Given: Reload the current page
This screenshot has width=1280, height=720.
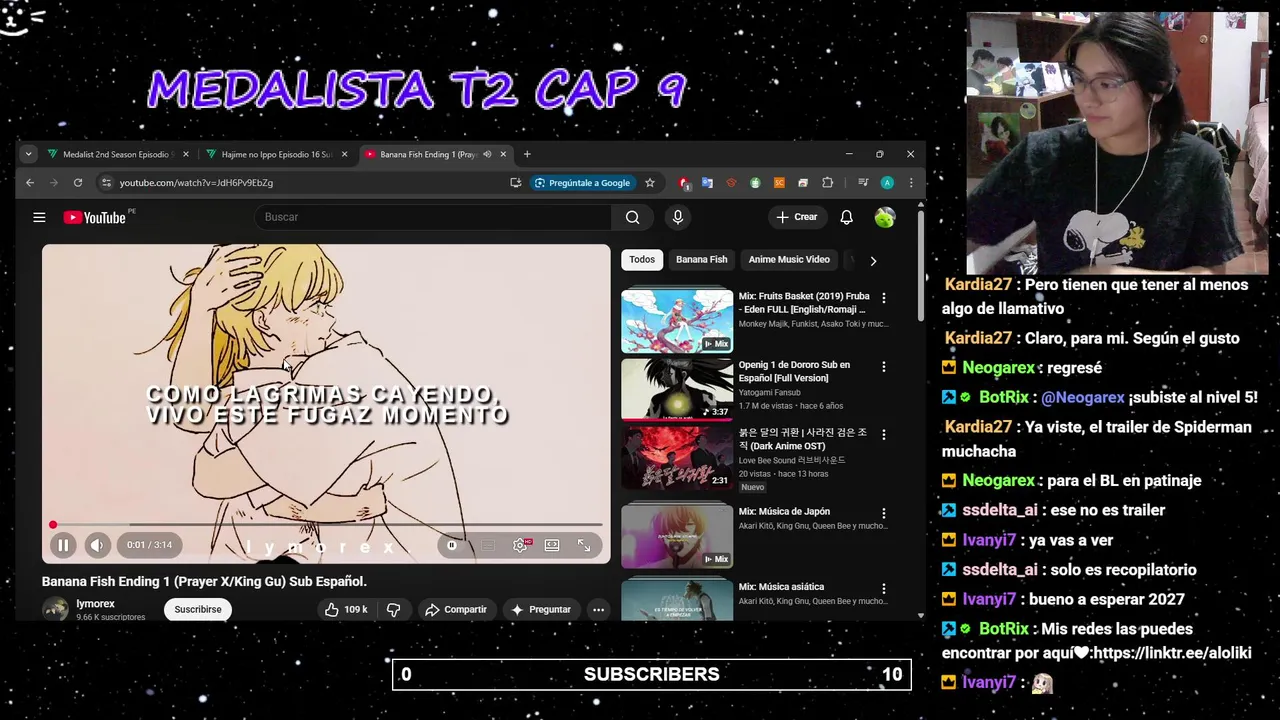Looking at the screenshot, I should 77,183.
